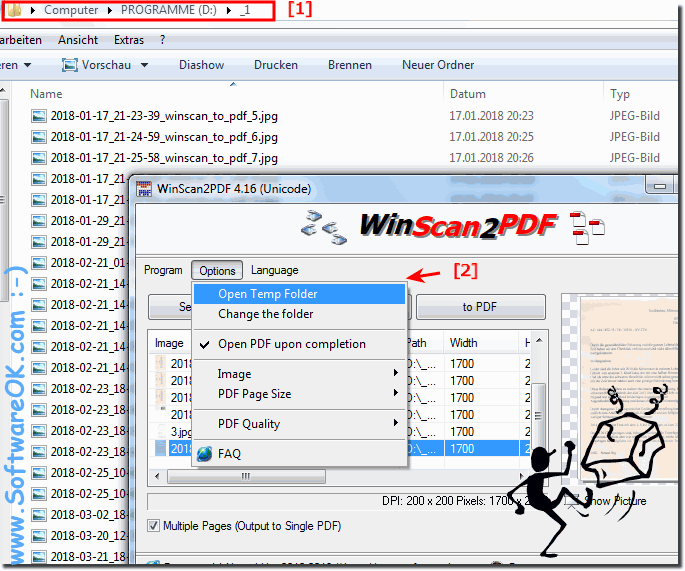Click JPEG icon of winscan_to_pdf_7.jpg

pos(39,158)
